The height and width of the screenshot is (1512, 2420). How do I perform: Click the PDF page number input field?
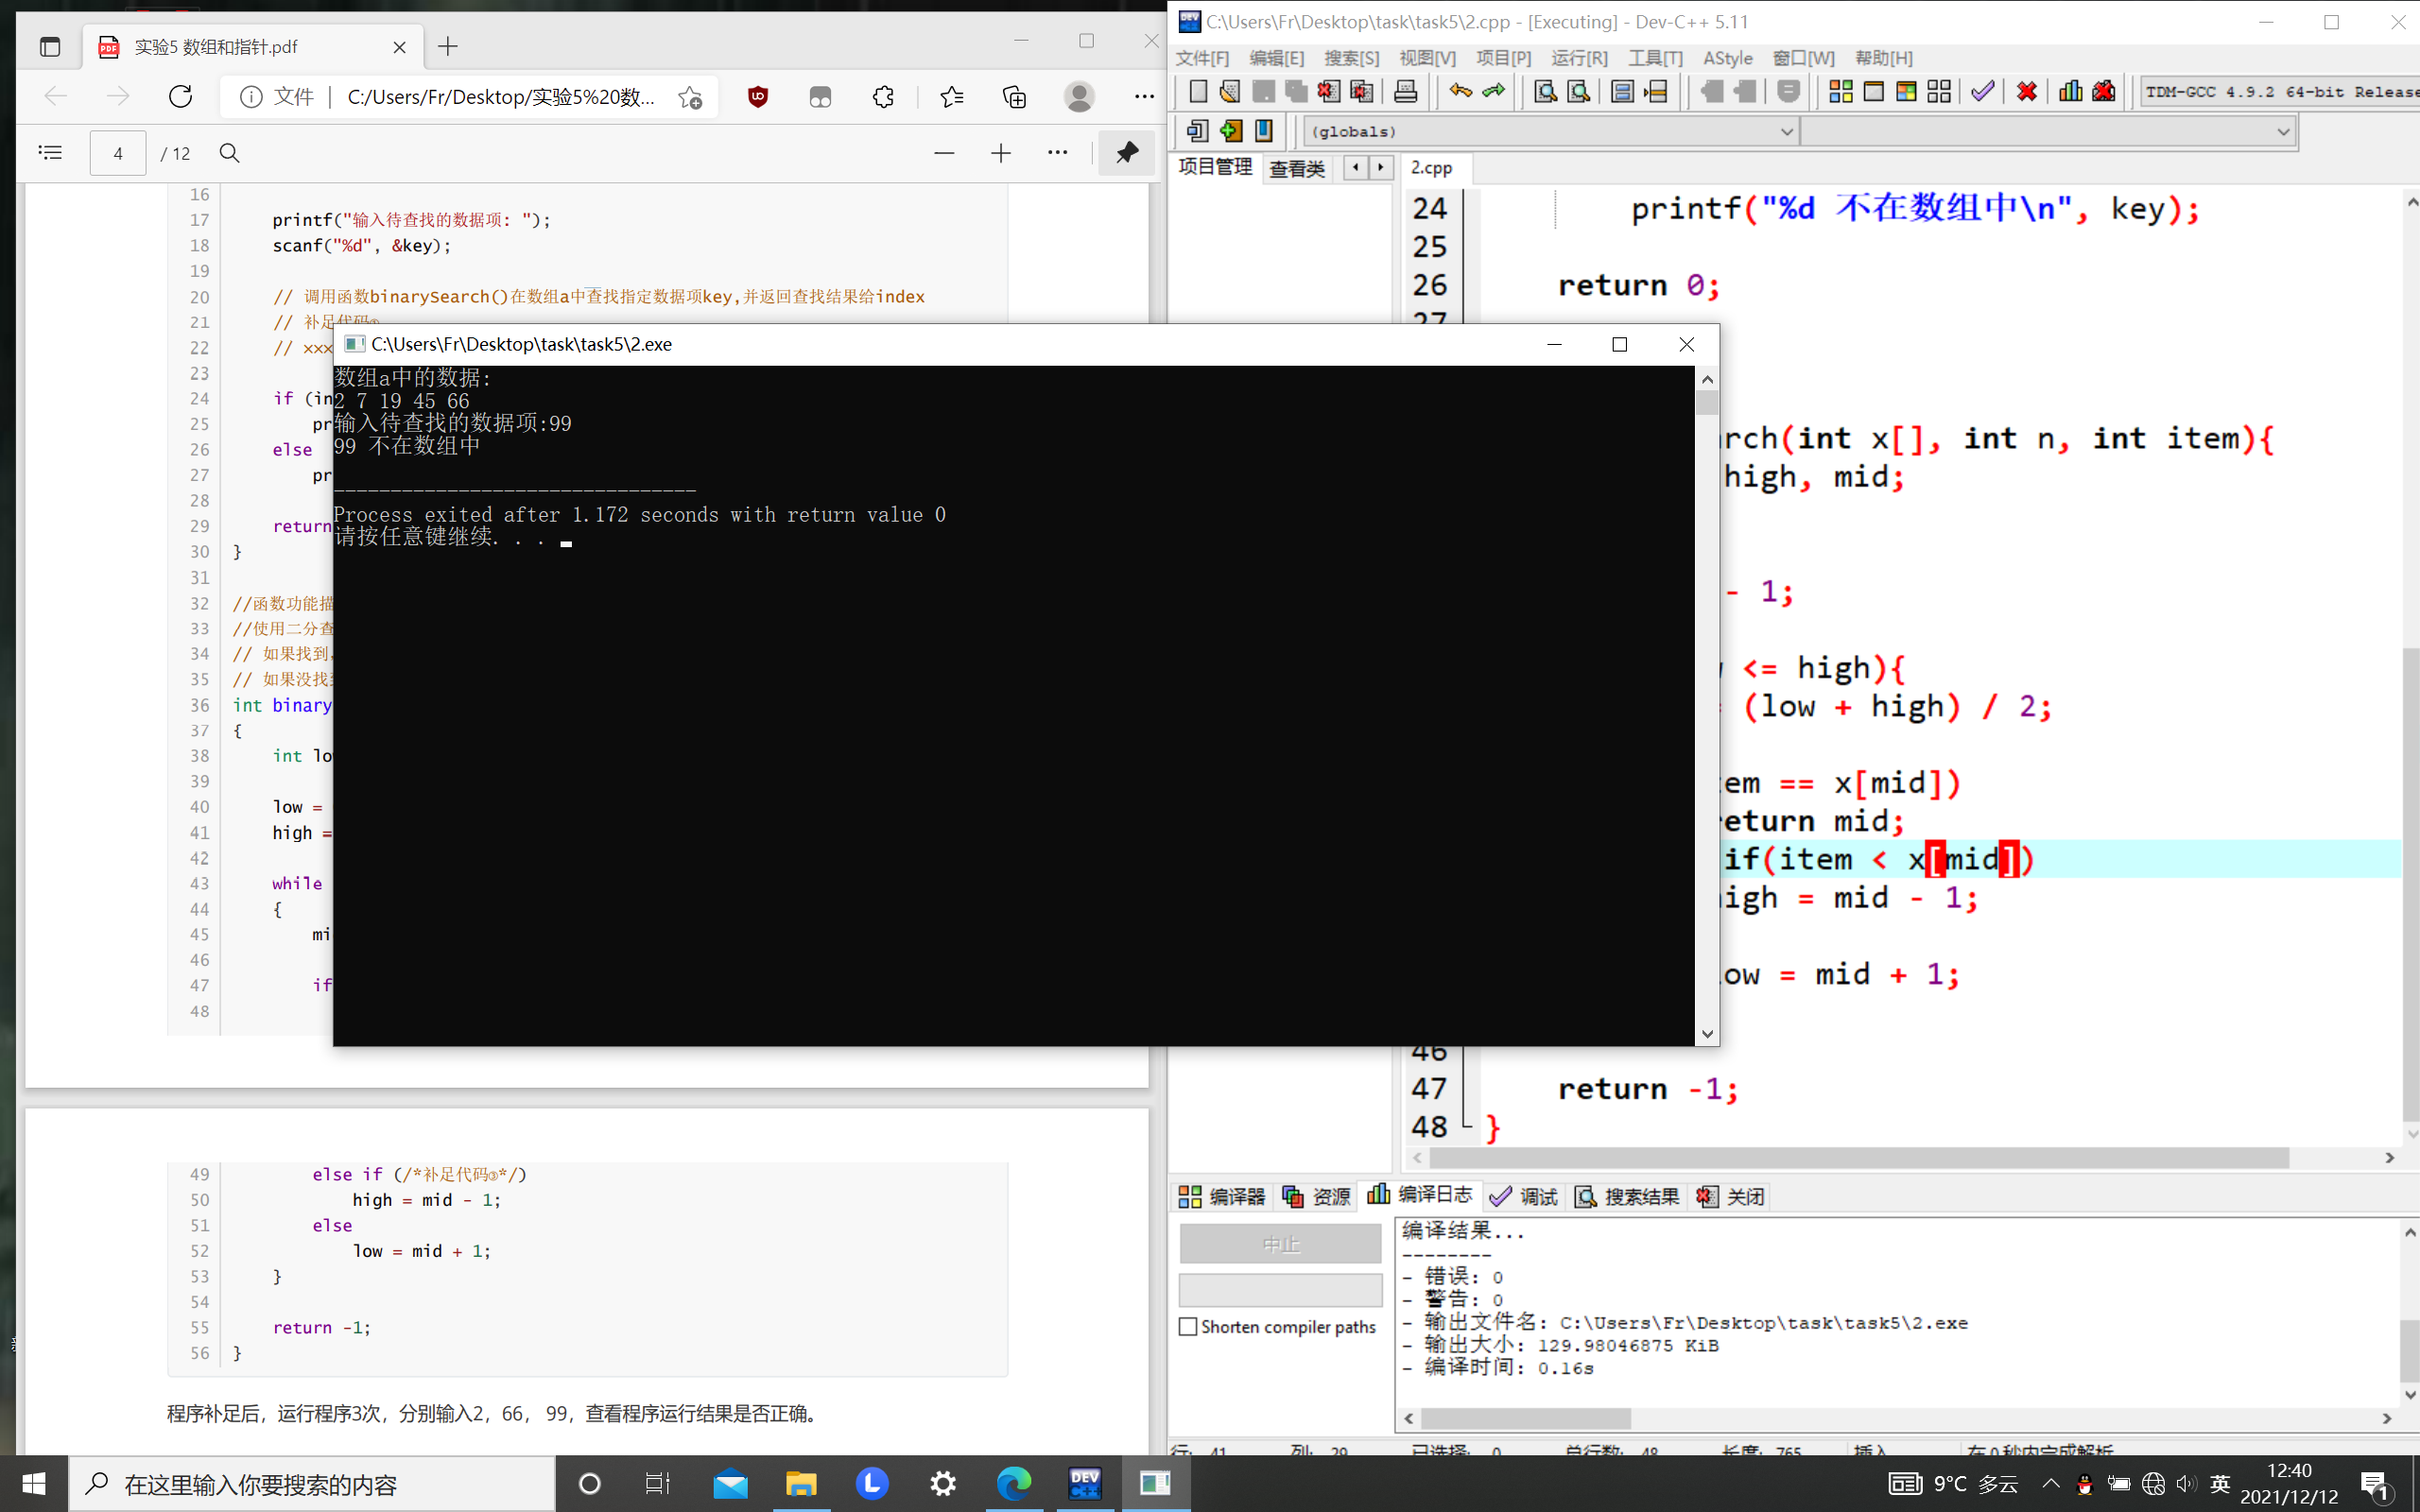click(118, 153)
